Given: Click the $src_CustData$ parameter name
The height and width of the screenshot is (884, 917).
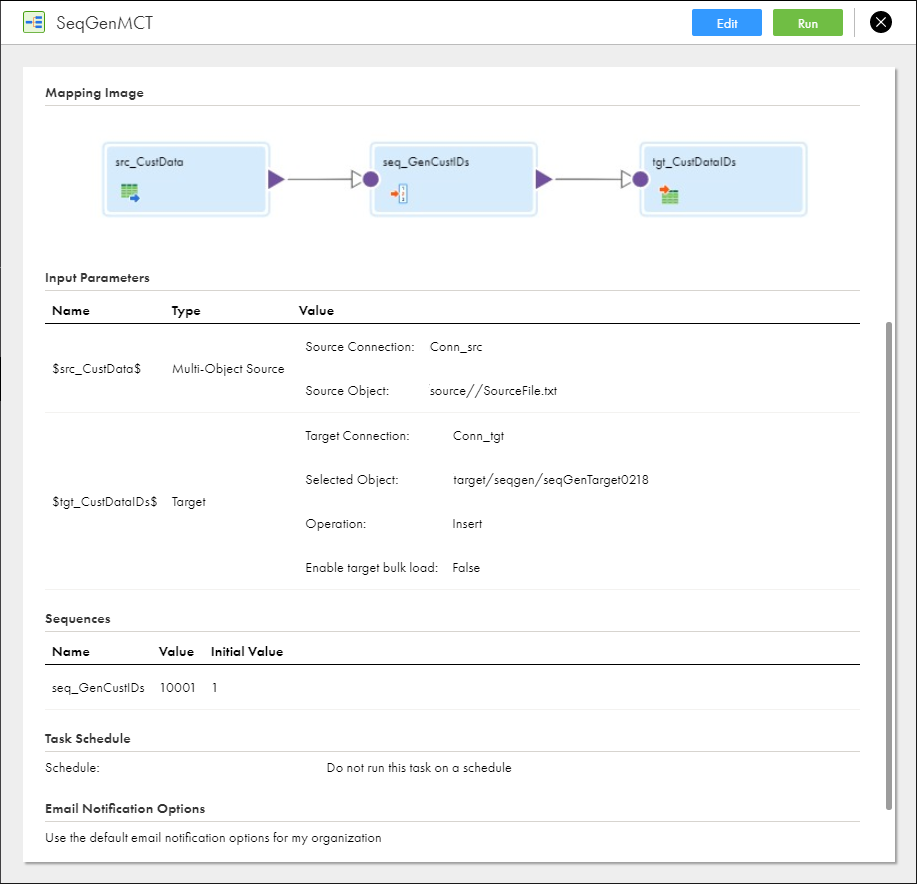Looking at the screenshot, I should click(x=96, y=369).
